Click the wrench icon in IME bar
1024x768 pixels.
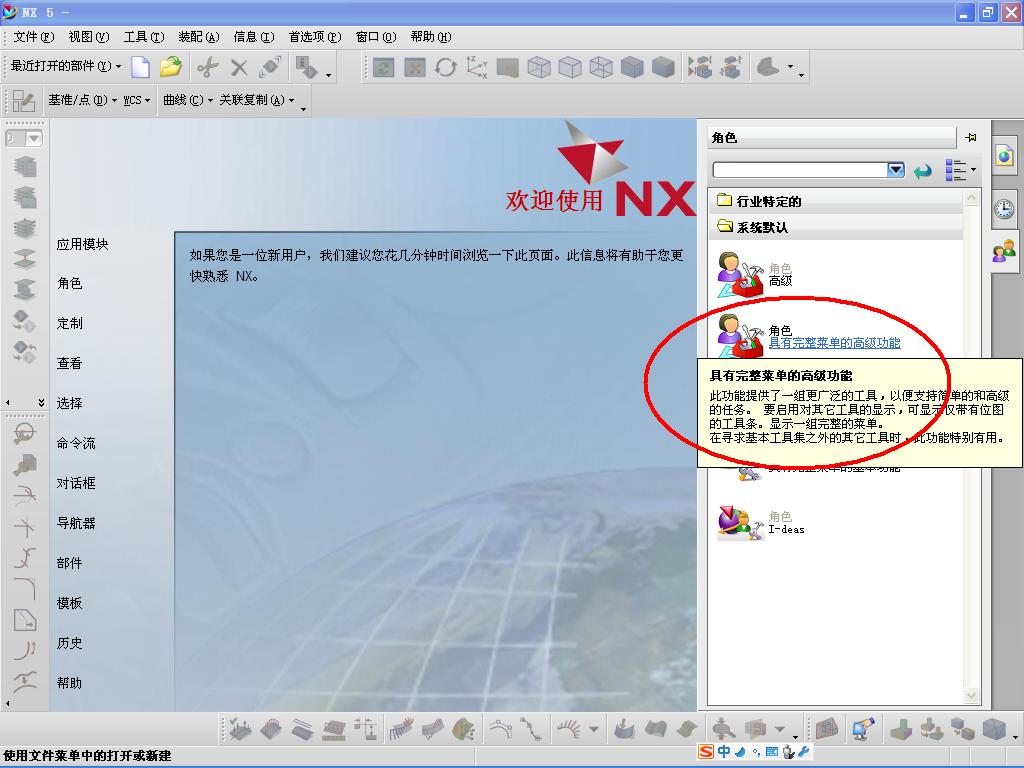(804, 752)
